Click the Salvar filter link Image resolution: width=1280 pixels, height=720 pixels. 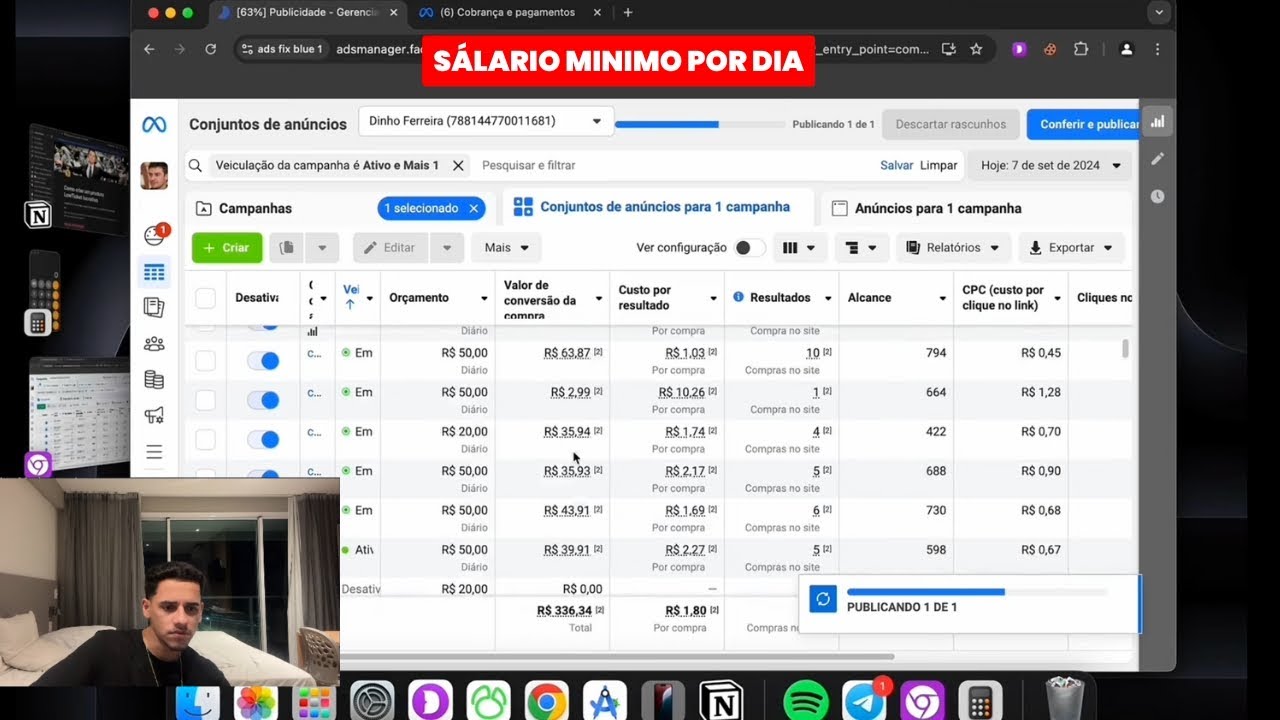(x=896, y=165)
